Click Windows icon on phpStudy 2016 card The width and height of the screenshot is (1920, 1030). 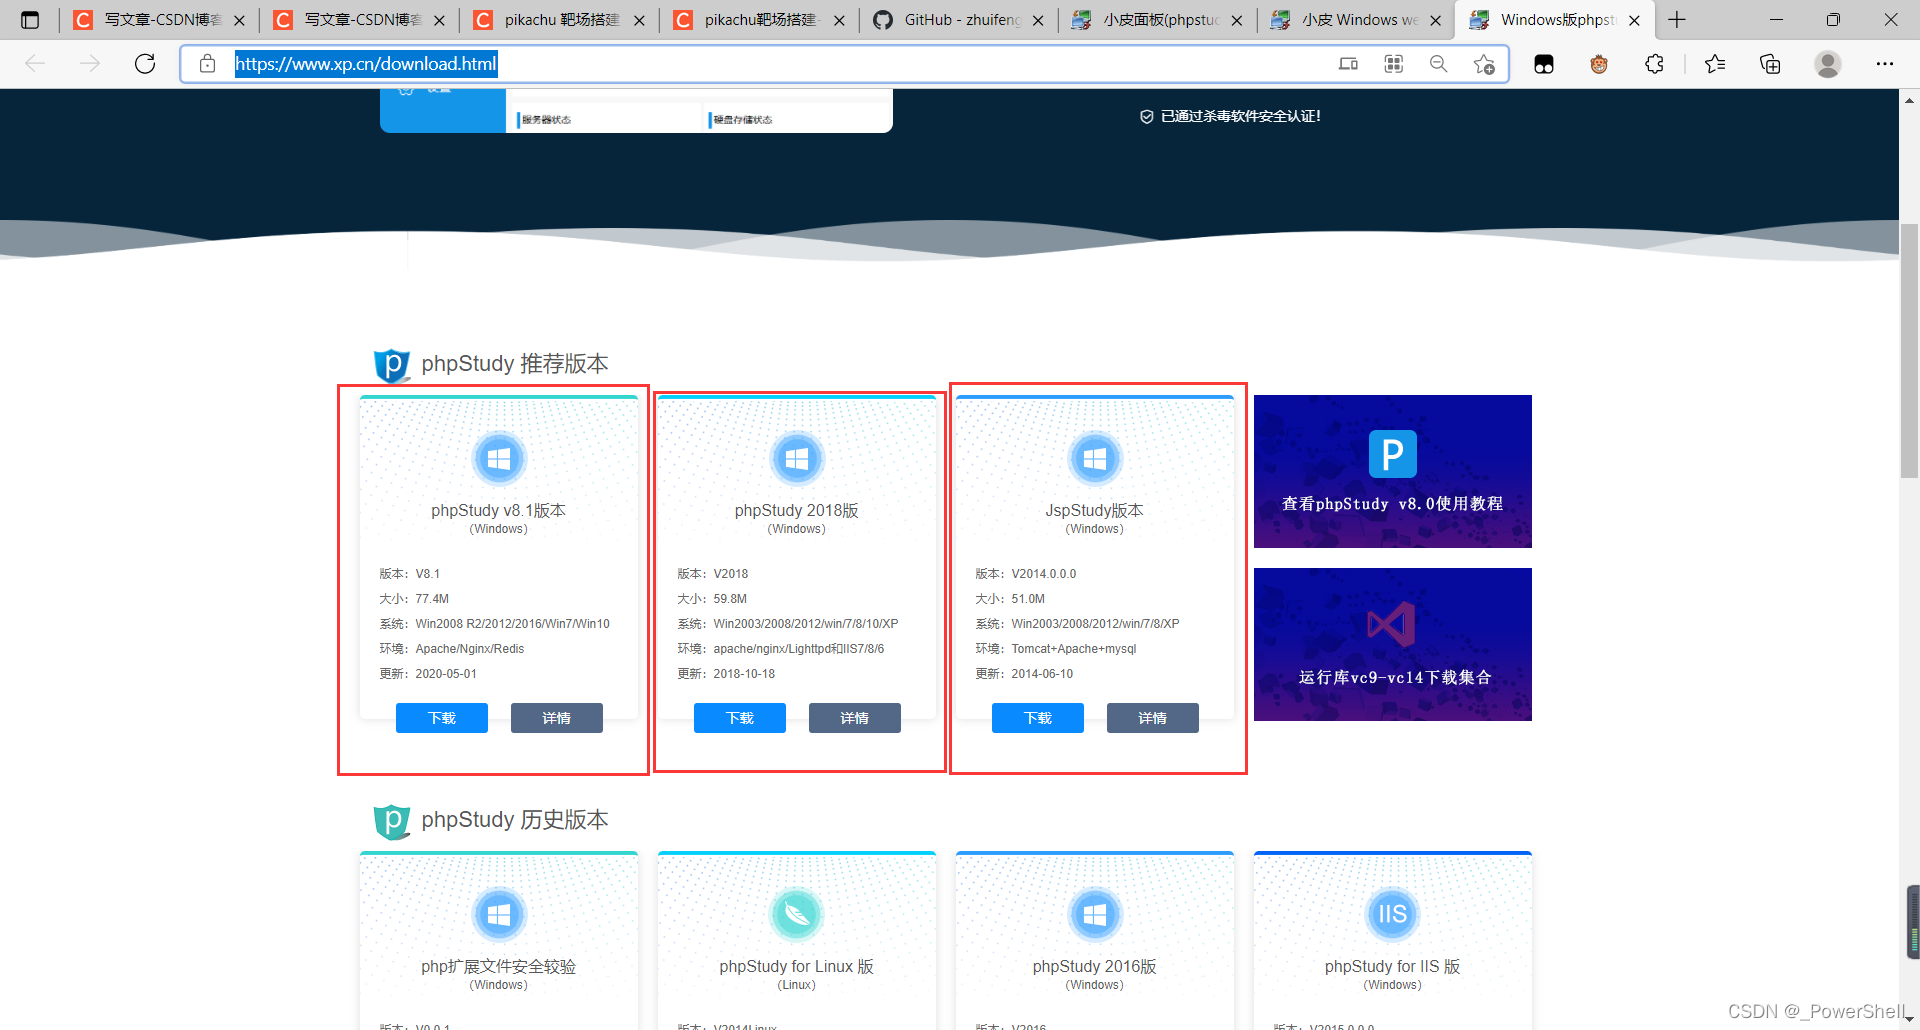[1095, 914]
